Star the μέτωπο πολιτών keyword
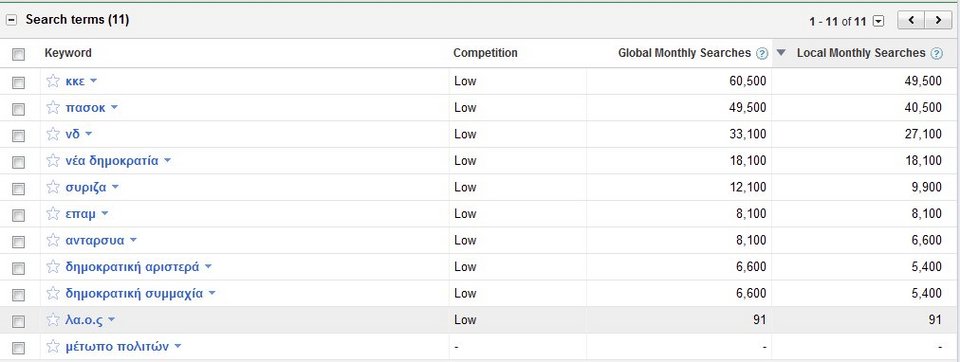The width and height of the screenshot is (960, 362). coord(53,346)
